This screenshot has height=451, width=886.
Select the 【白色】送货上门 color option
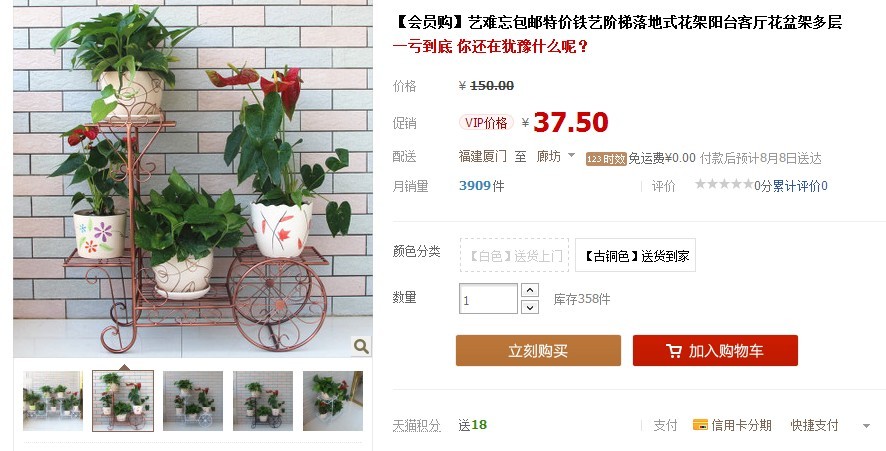pyautogui.click(x=514, y=255)
